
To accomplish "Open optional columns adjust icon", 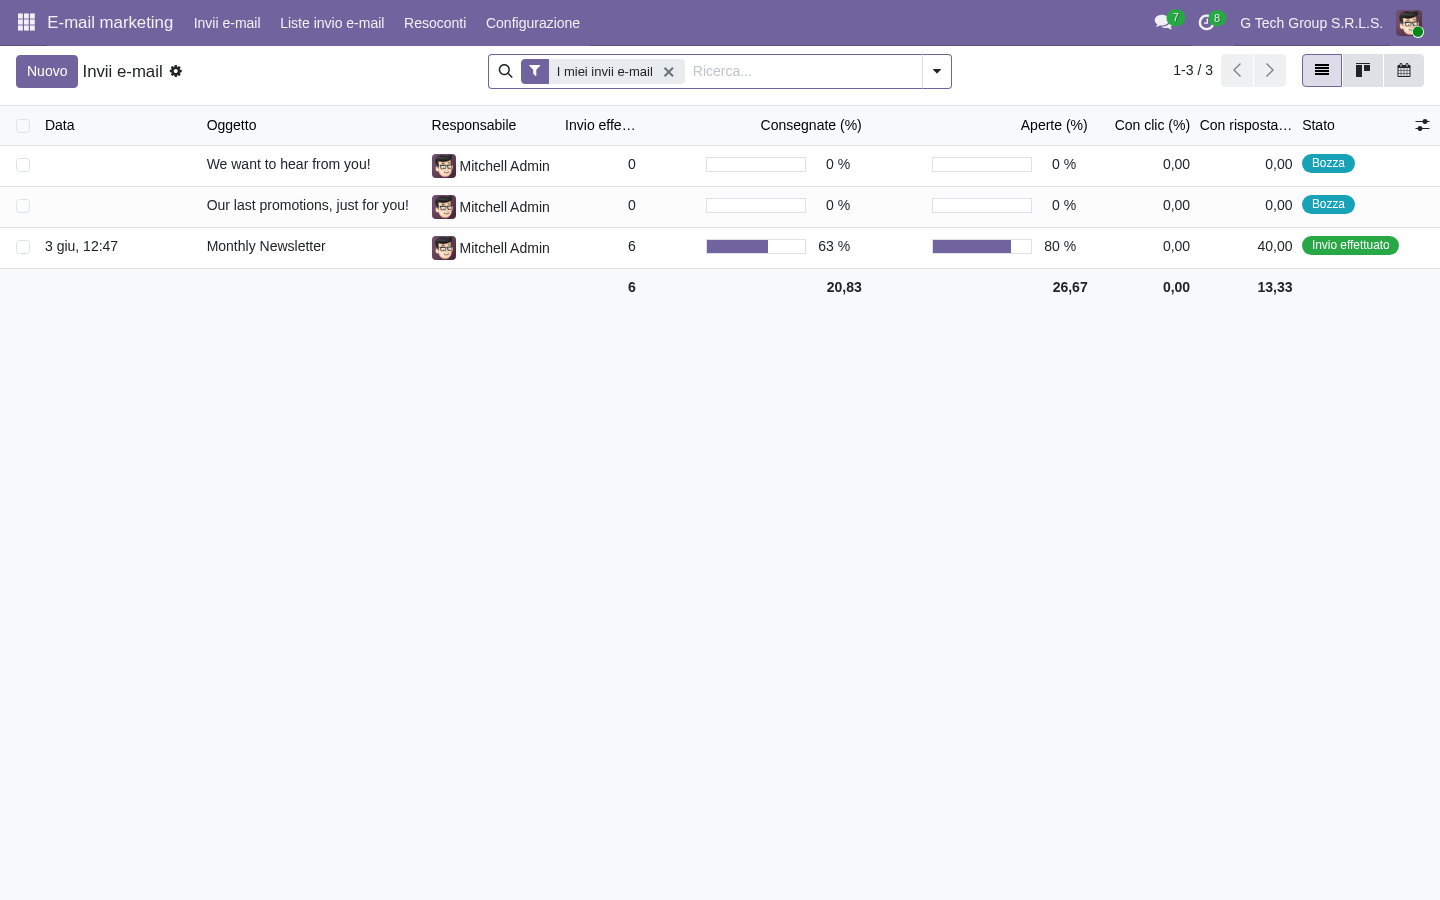I will click(1422, 125).
